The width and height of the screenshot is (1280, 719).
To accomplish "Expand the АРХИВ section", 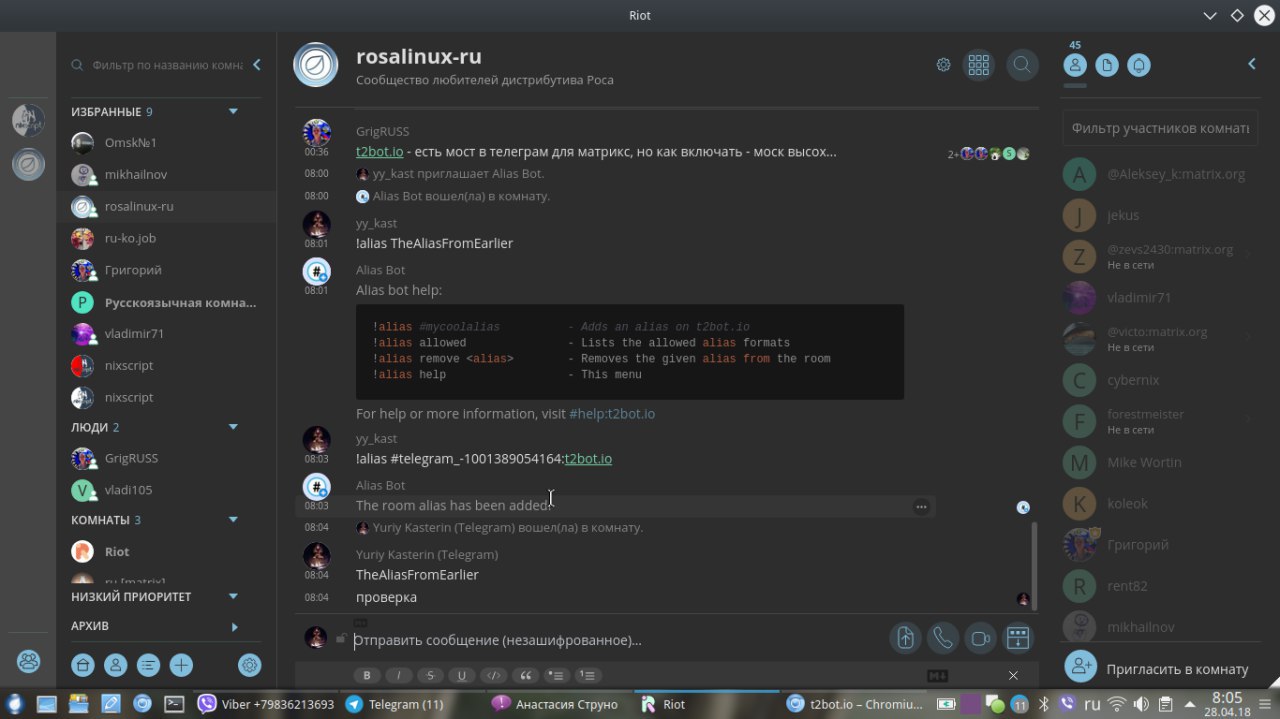I will 235,627.
